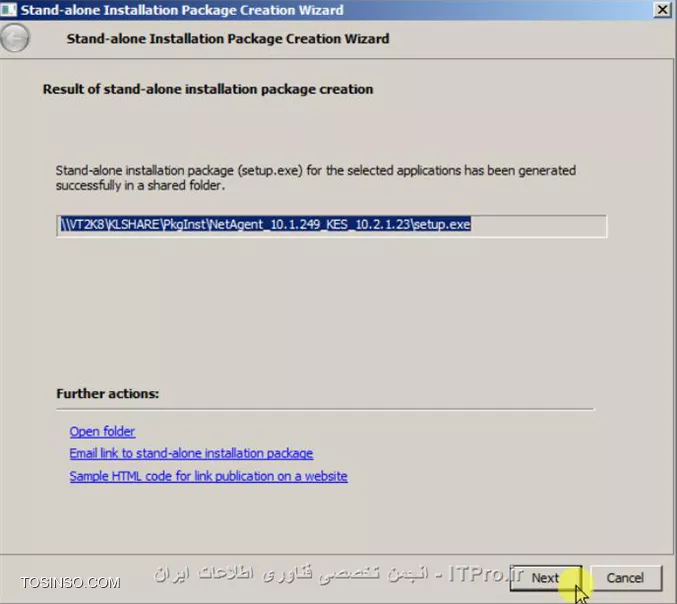The width and height of the screenshot is (677, 604).
Task: Click the 'Further actions:' label
Action: coord(108,393)
